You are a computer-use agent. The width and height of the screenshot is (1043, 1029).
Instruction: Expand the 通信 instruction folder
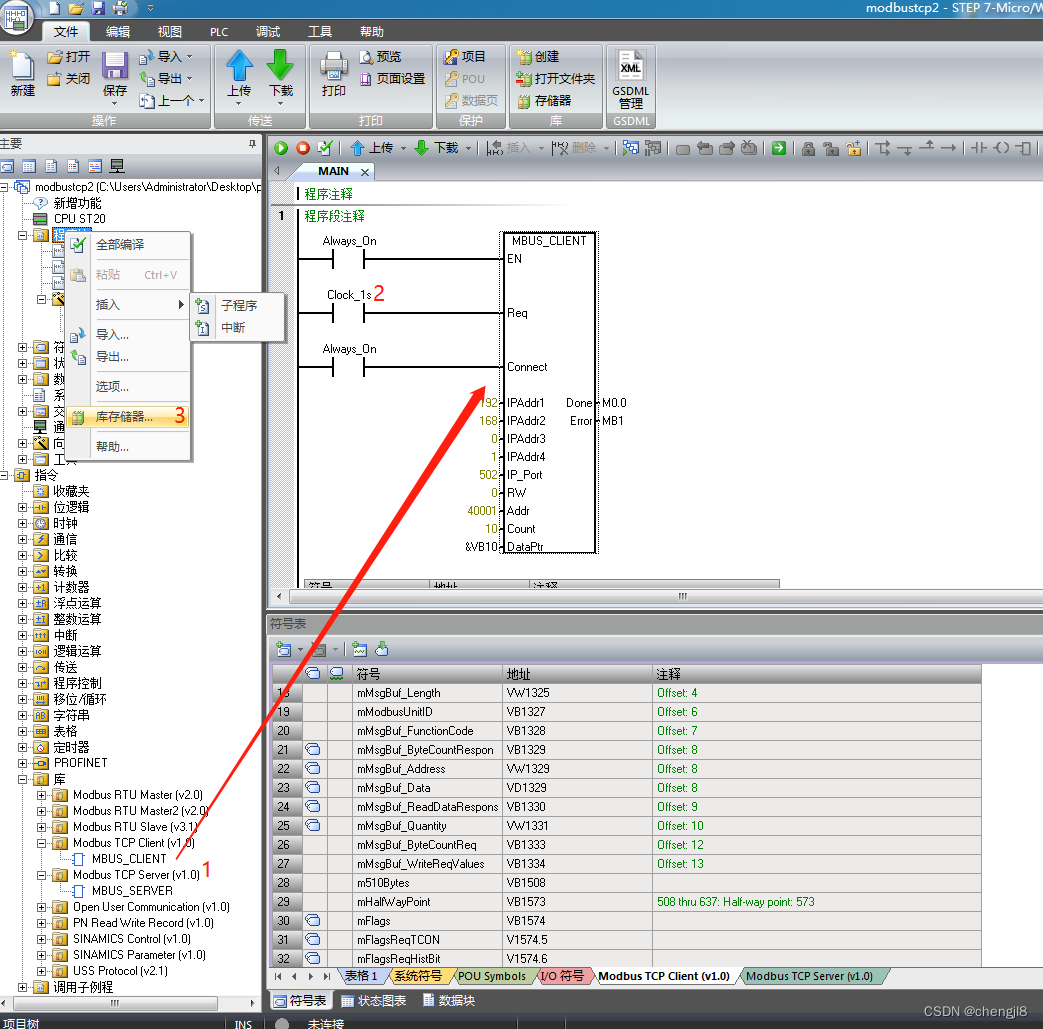(x=23, y=539)
